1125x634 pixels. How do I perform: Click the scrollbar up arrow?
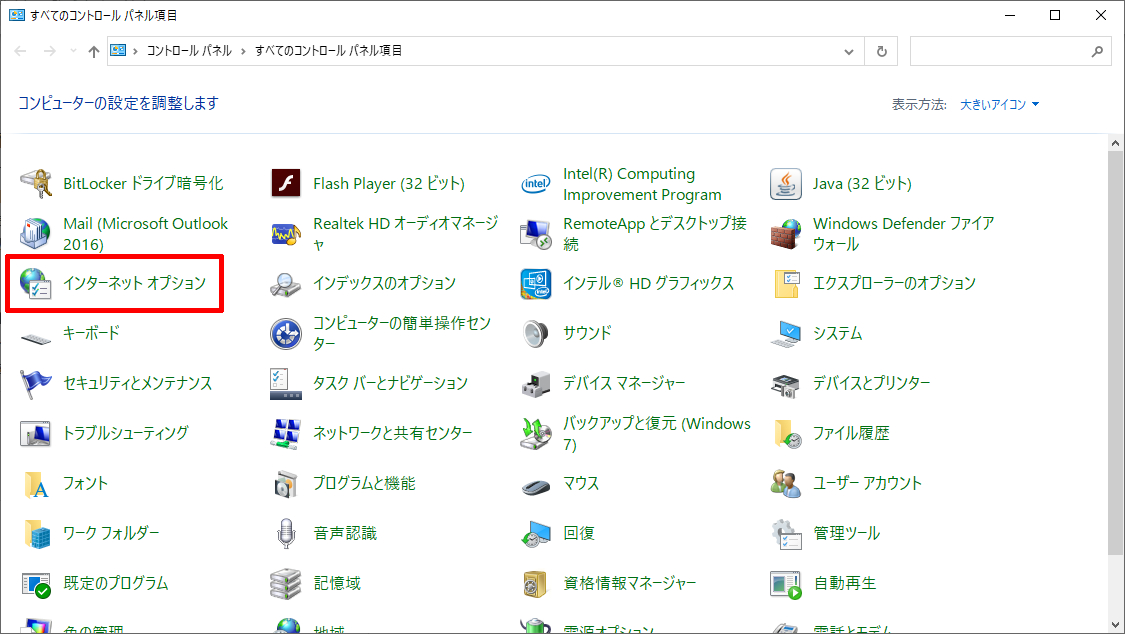point(1115,143)
